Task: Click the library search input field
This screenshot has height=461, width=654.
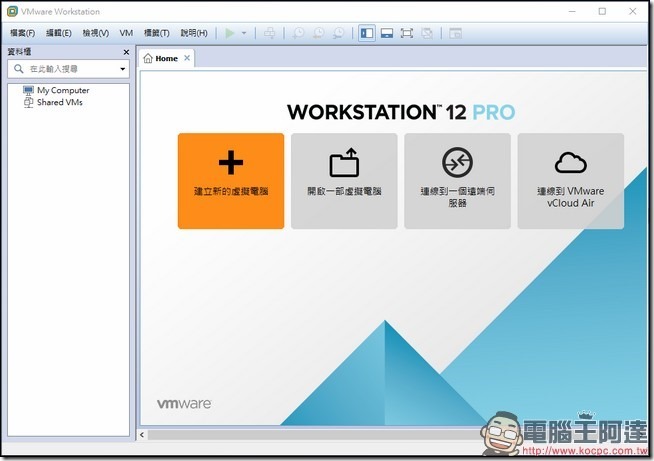Action: click(68, 69)
